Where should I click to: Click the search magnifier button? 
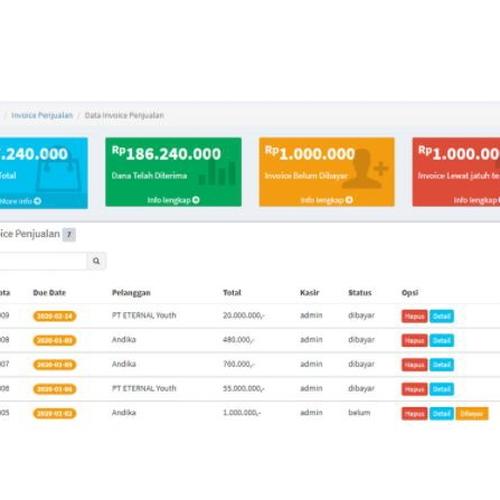[96, 261]
